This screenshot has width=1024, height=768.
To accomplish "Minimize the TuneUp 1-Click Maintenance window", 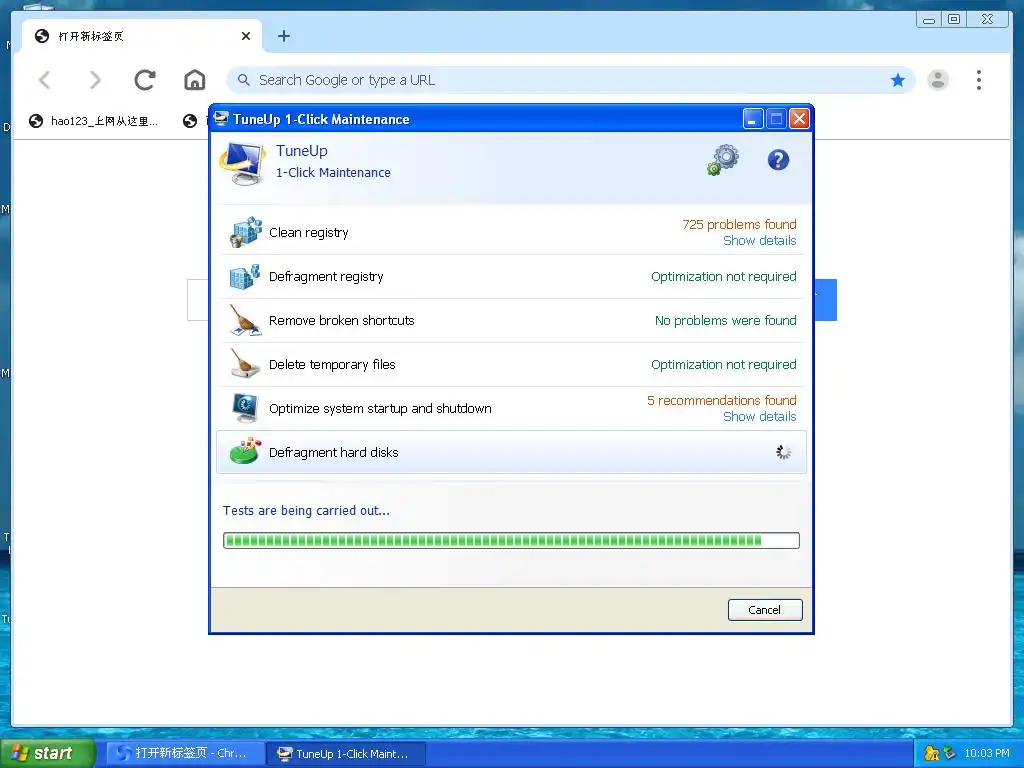I will [752, 119].
